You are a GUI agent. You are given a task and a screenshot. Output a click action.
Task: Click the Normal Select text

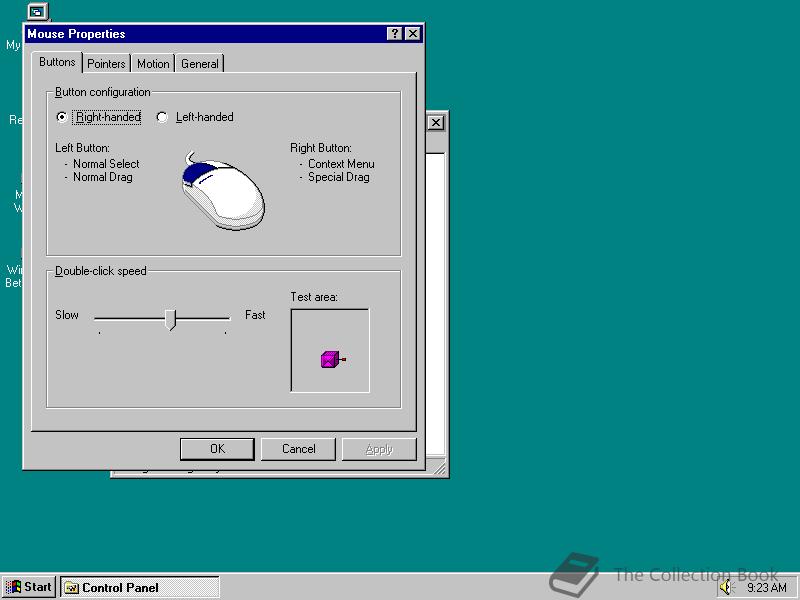pyautogui.click(x=106, y=164)
